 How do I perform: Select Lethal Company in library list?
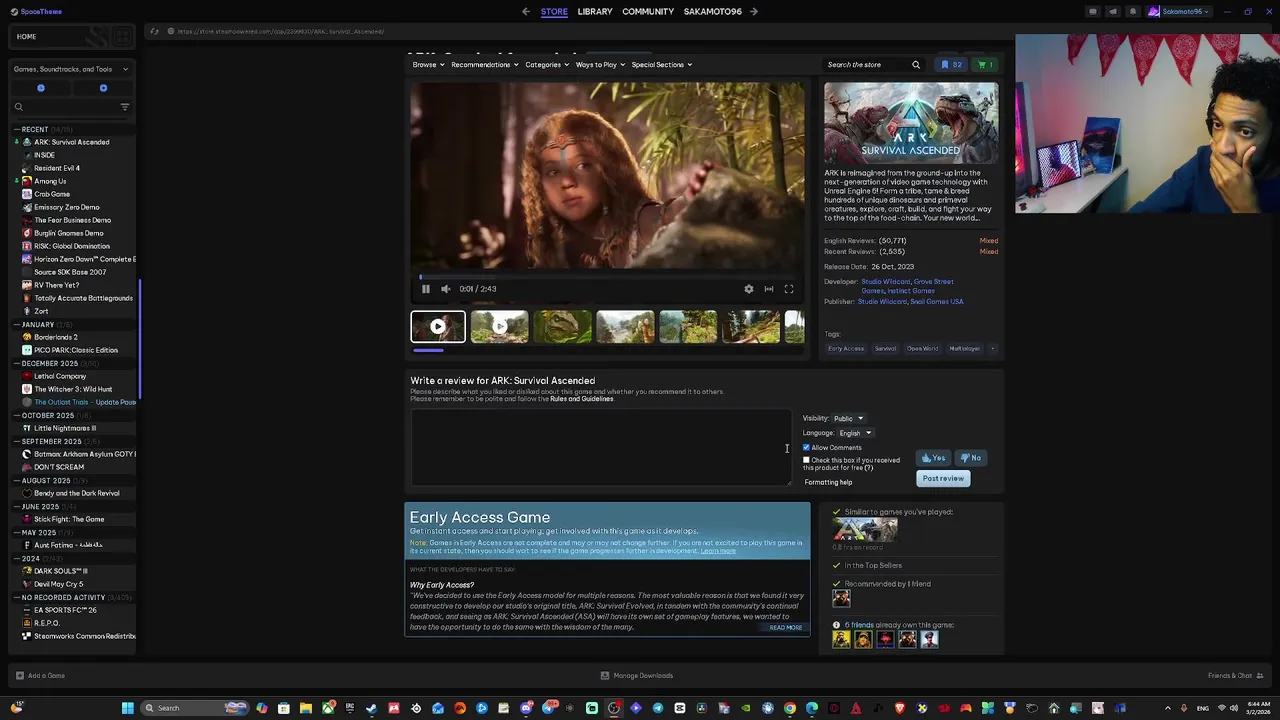60,376
